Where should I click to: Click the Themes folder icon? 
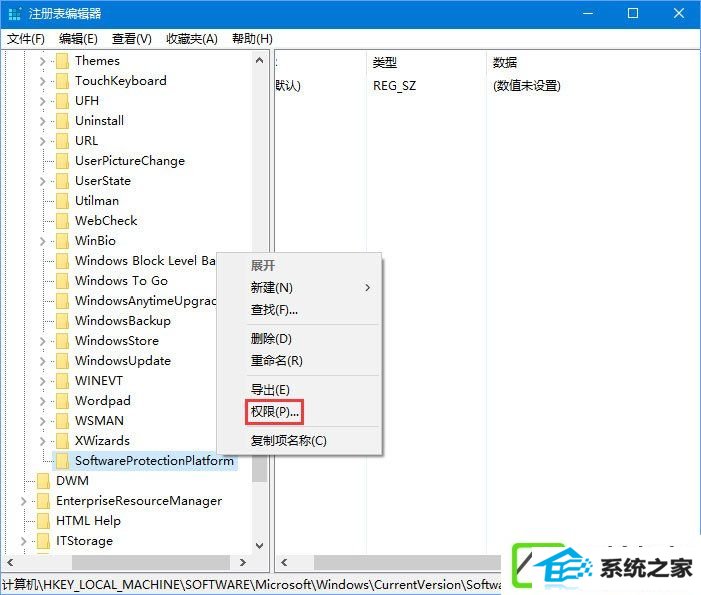click(x=62, y=61)
